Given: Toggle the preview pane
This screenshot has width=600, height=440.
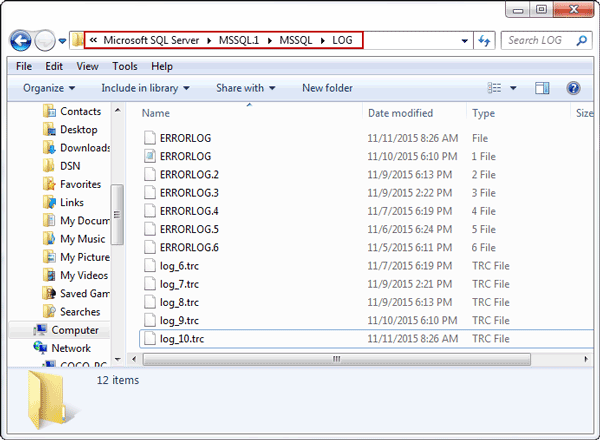Looking at the screenshot, I should (542, 88).
